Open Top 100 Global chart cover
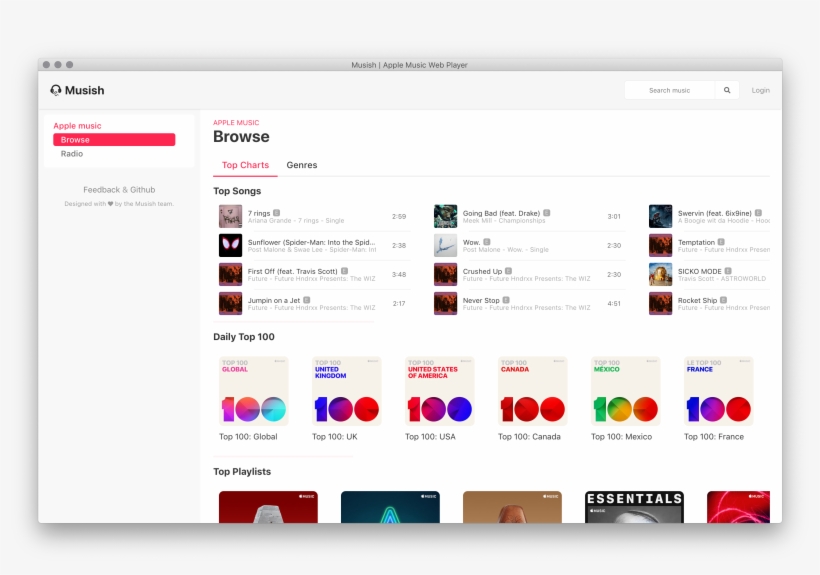 [x=254, y=391]
